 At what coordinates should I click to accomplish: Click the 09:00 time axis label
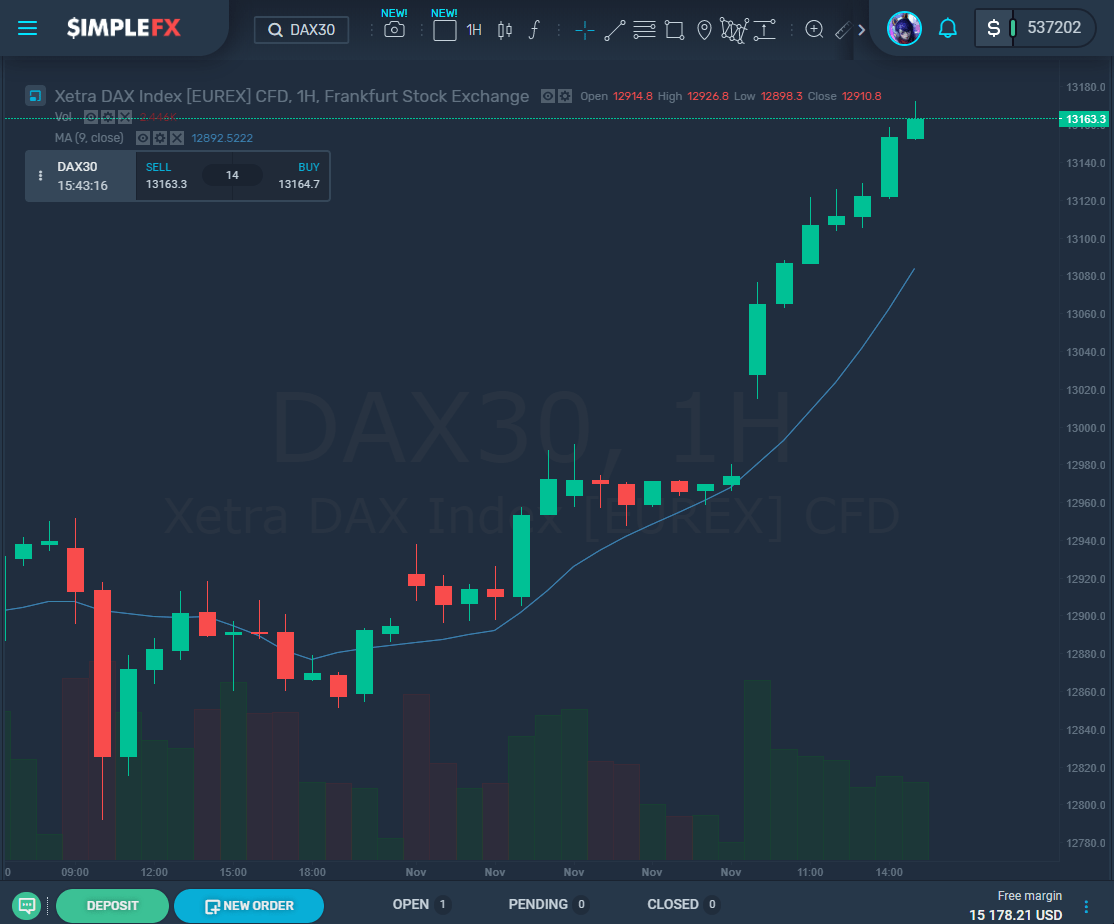(75, 872)
